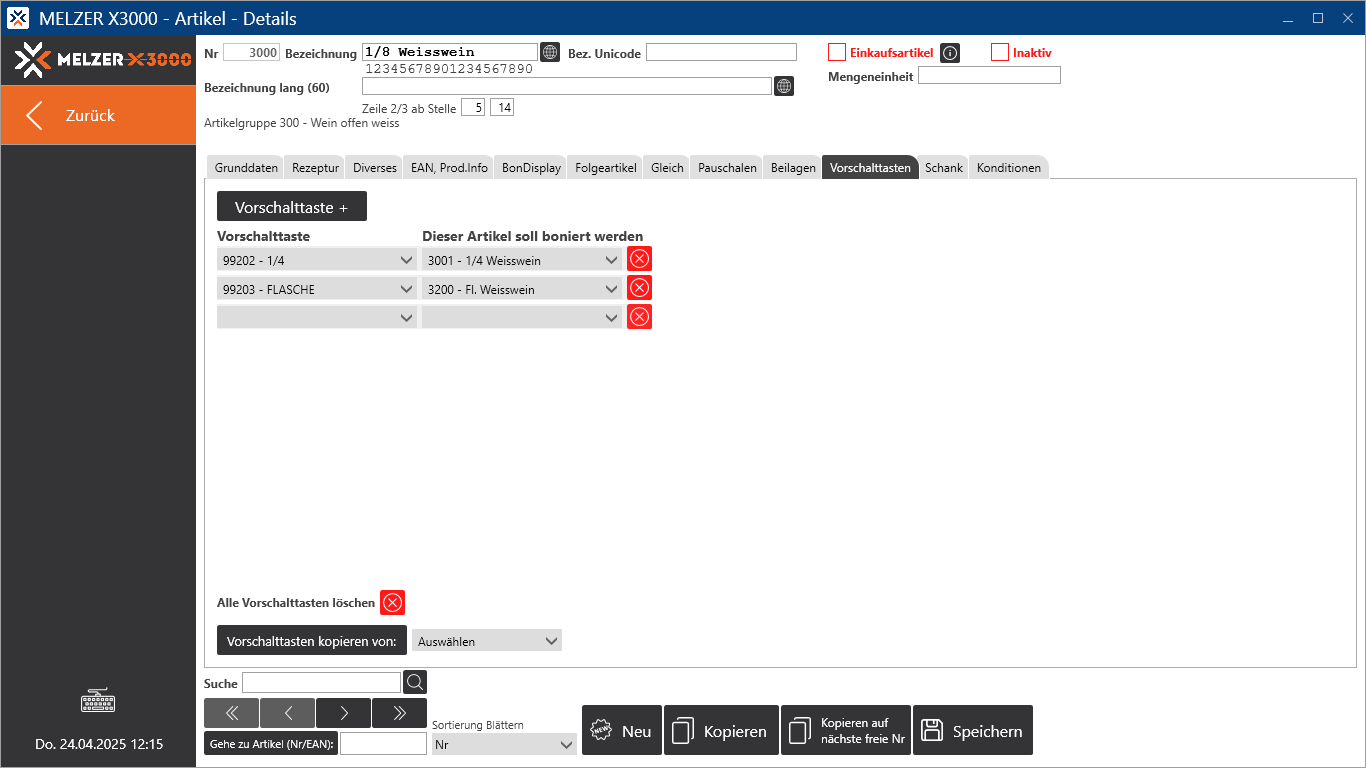
Task: Switch to the Rezeptur tab
Action: [315, 168]
